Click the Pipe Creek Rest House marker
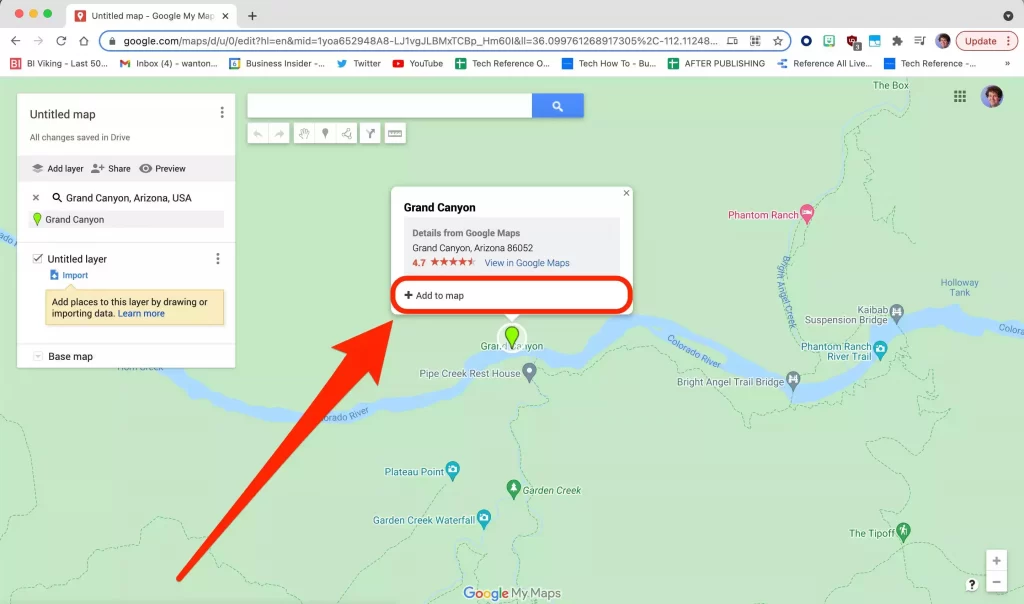 click(530, 373)
